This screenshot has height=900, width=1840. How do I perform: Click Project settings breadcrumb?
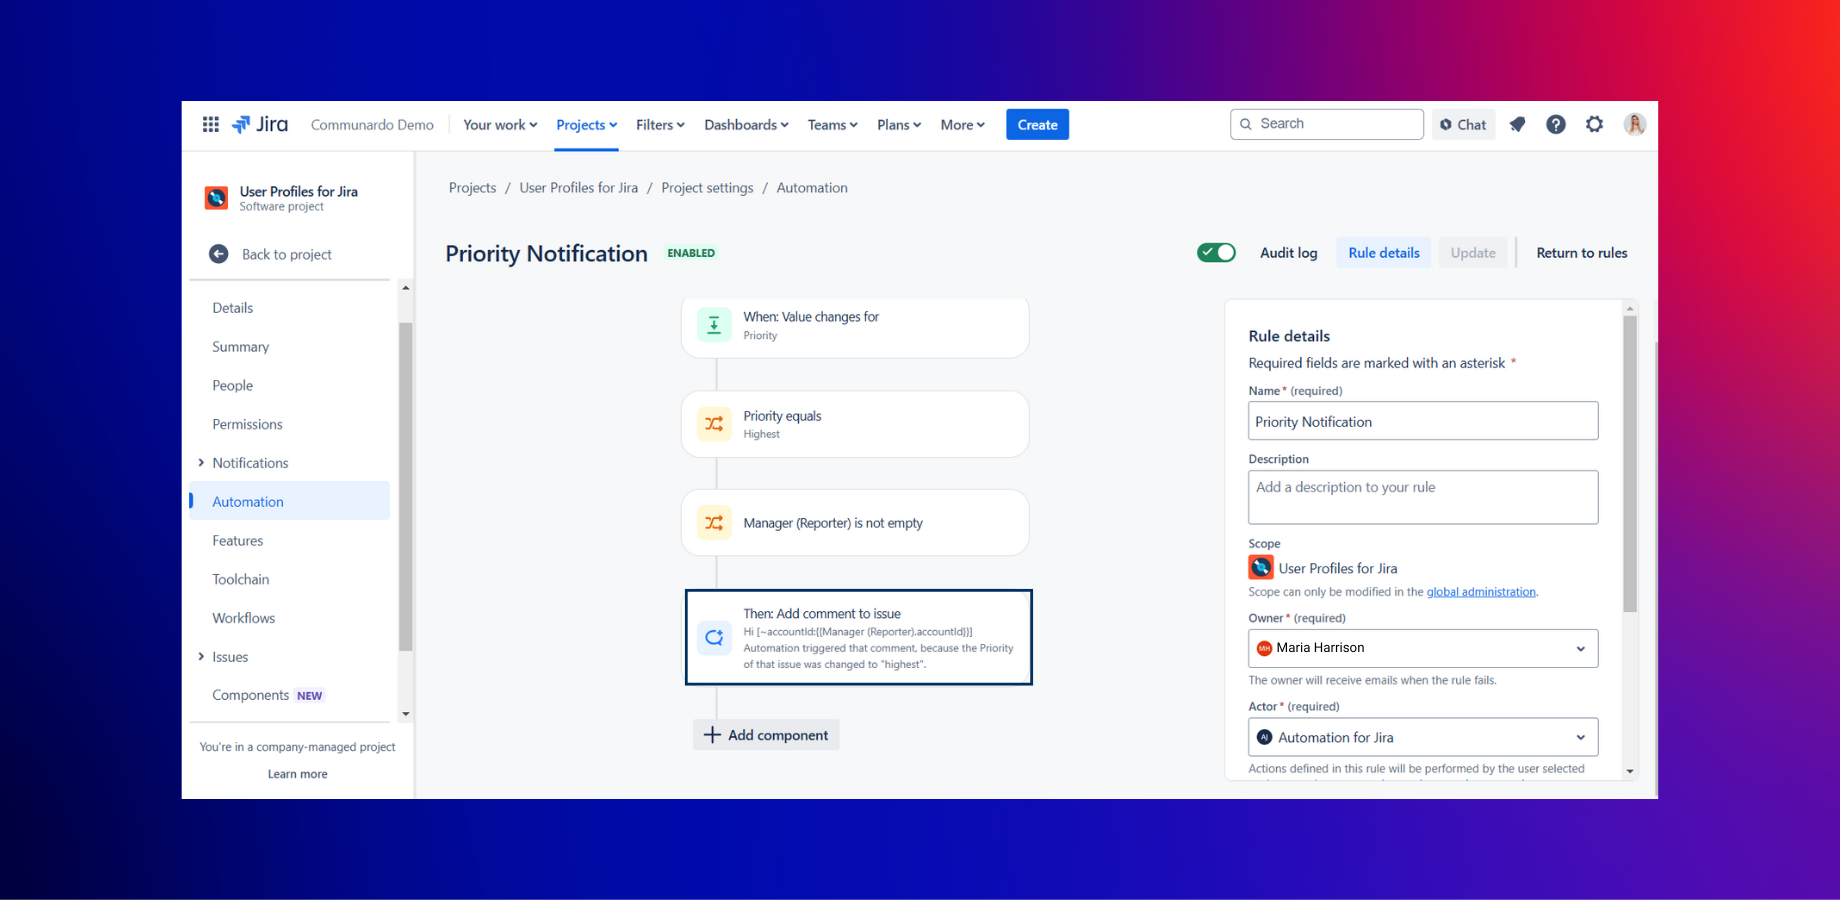tap(707, 188)
